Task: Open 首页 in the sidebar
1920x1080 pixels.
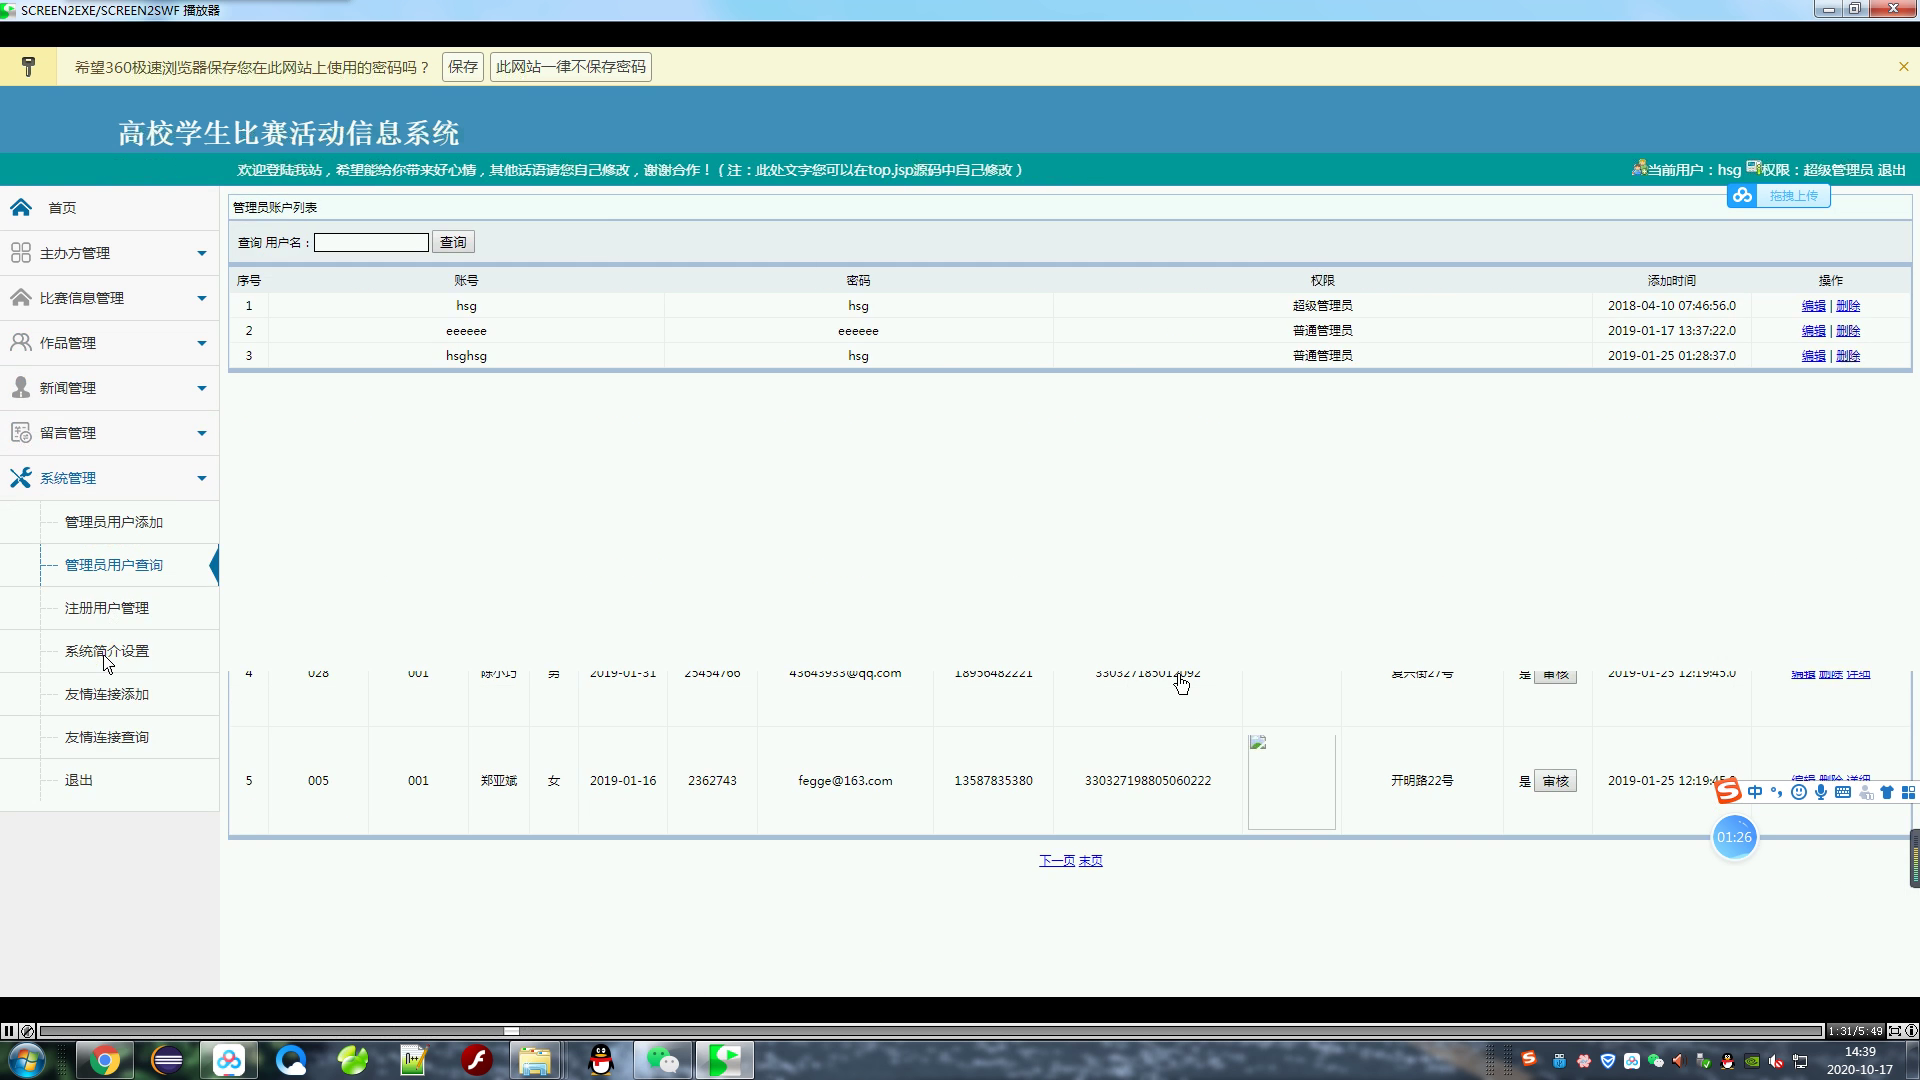Action: click(x=62, y=208)
